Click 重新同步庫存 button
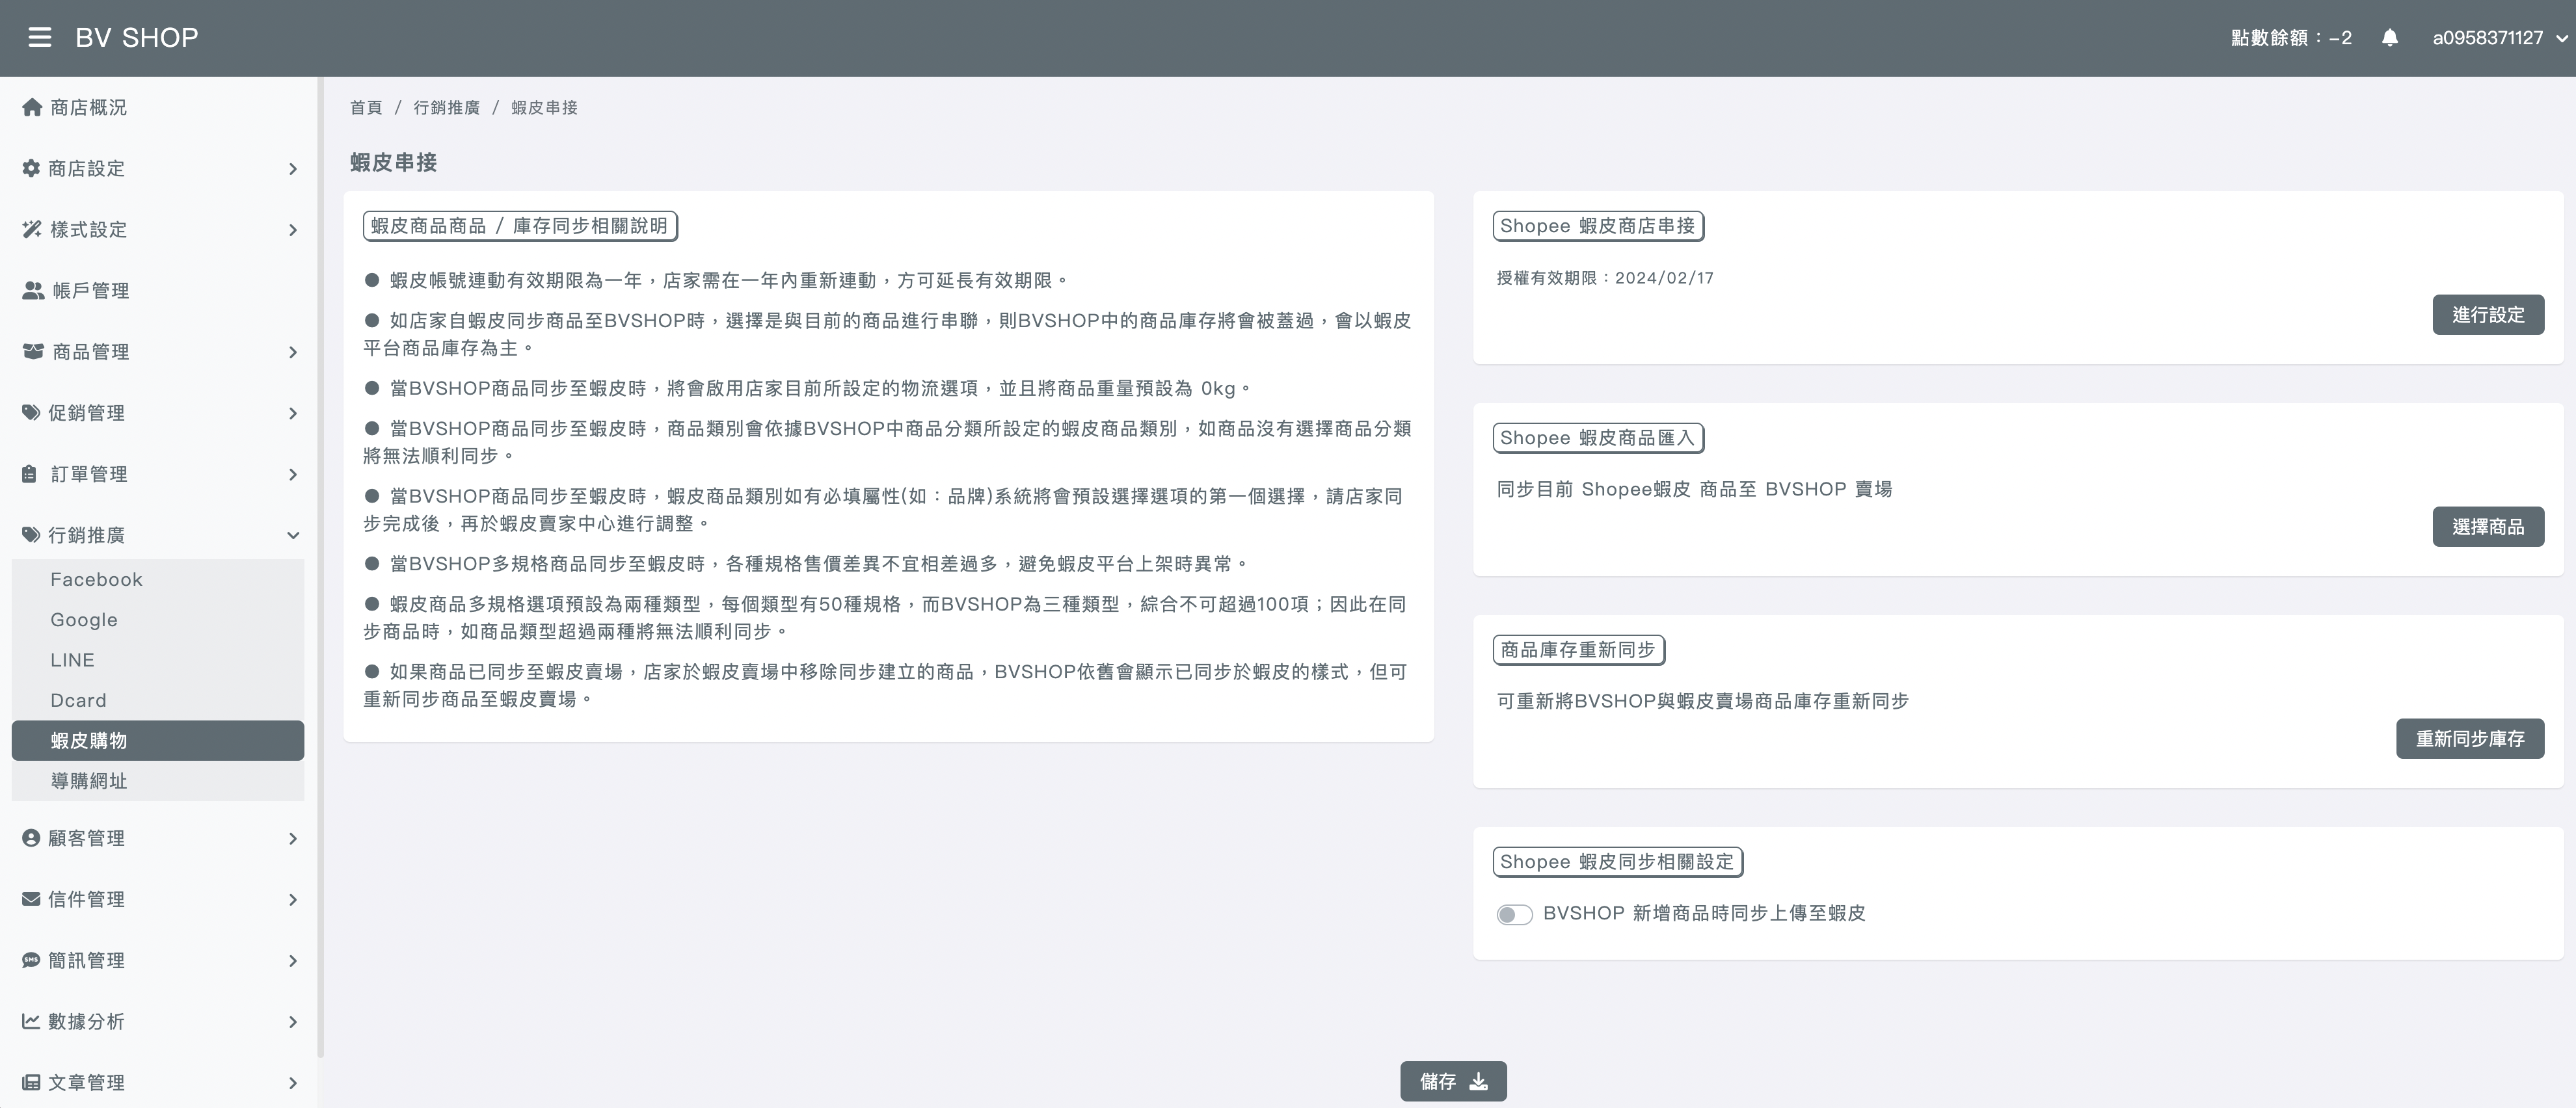Image resolution: width=2576 pixels, height=1108 pixels. coord(2470,739)
